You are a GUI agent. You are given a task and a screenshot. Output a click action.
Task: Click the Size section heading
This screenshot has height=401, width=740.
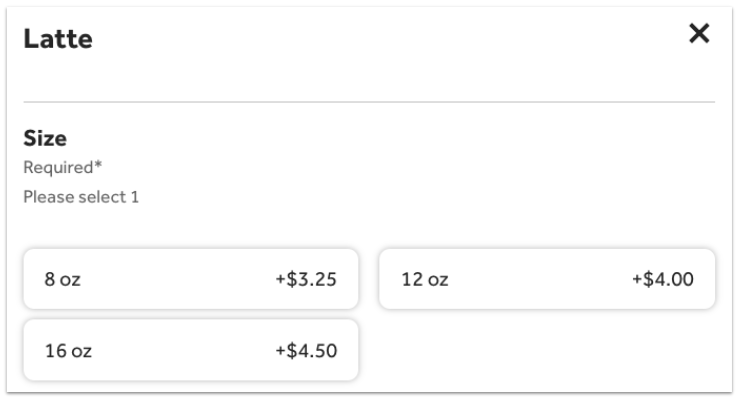pos(45,139)
